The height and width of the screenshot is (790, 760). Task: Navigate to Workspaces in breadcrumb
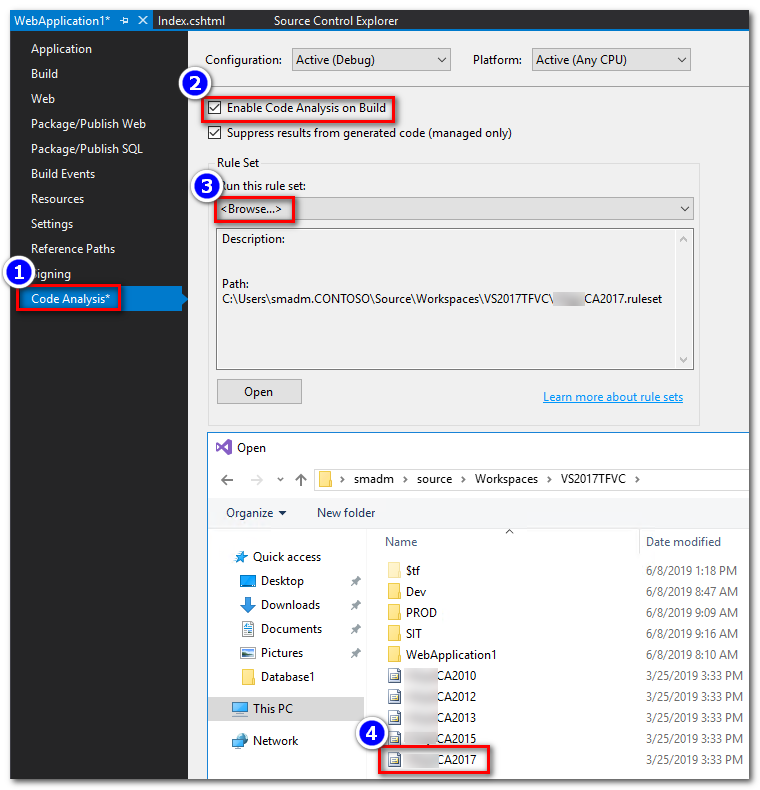pyautogui.click(x=506, y=479)
